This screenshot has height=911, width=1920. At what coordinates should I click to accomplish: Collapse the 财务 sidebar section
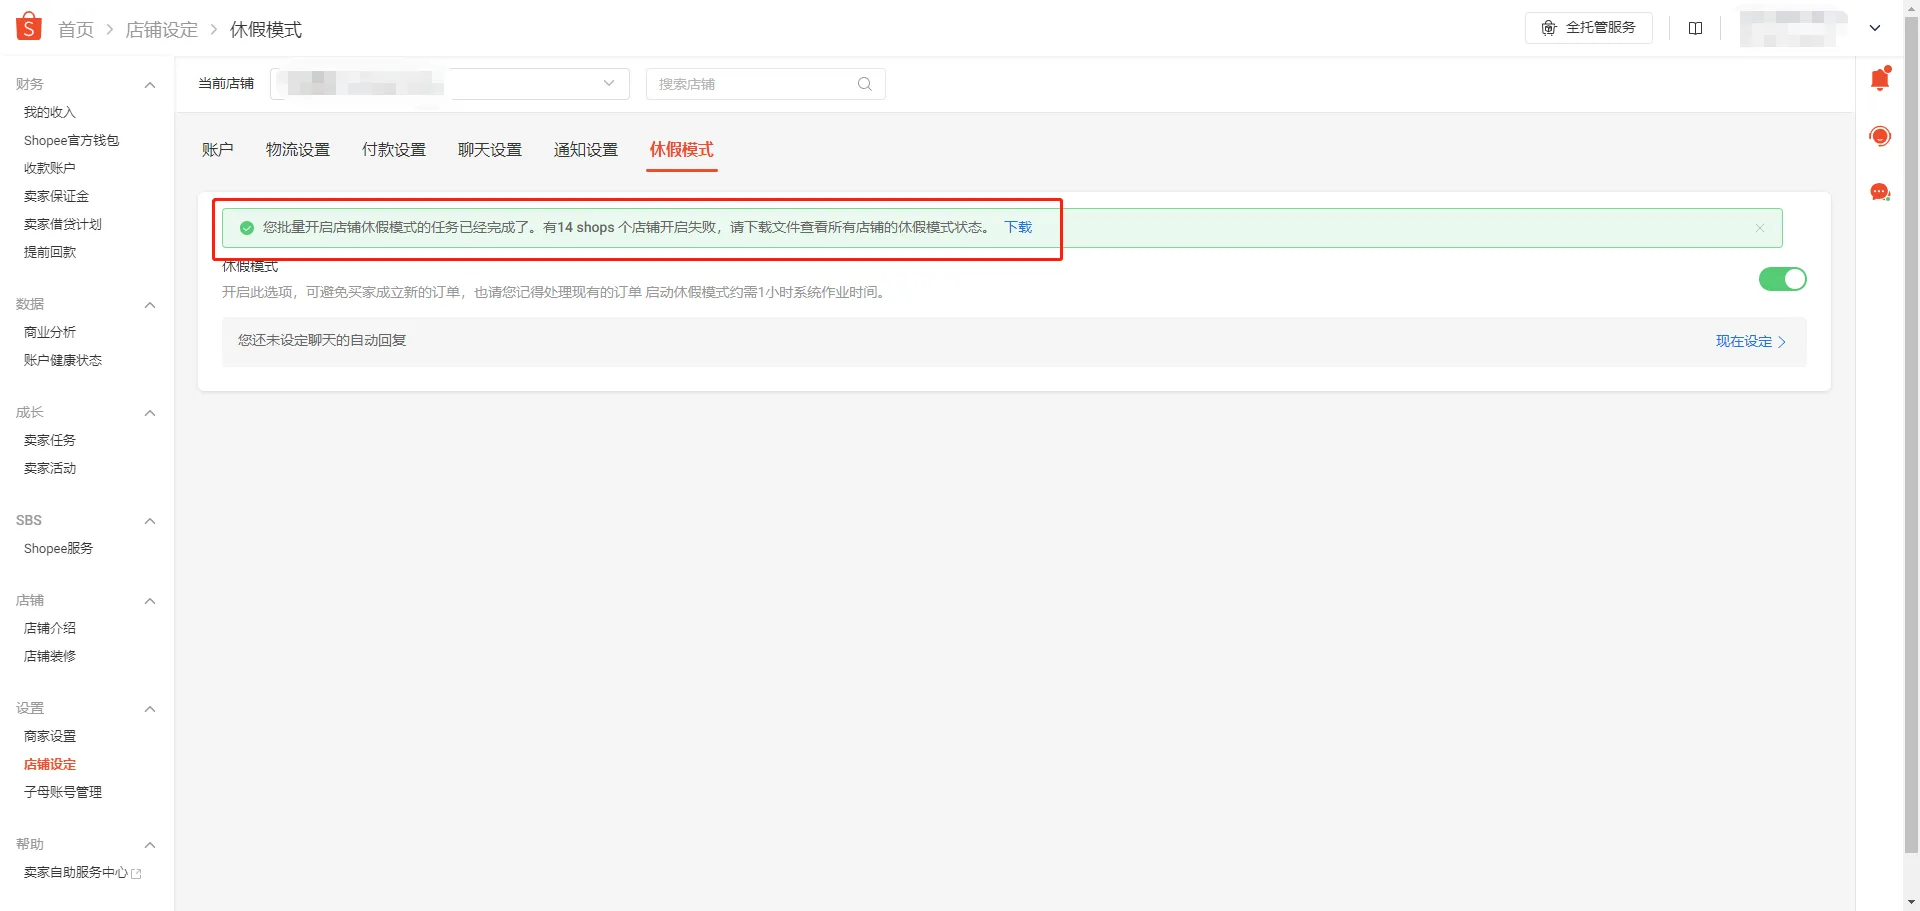click(150, 85)
